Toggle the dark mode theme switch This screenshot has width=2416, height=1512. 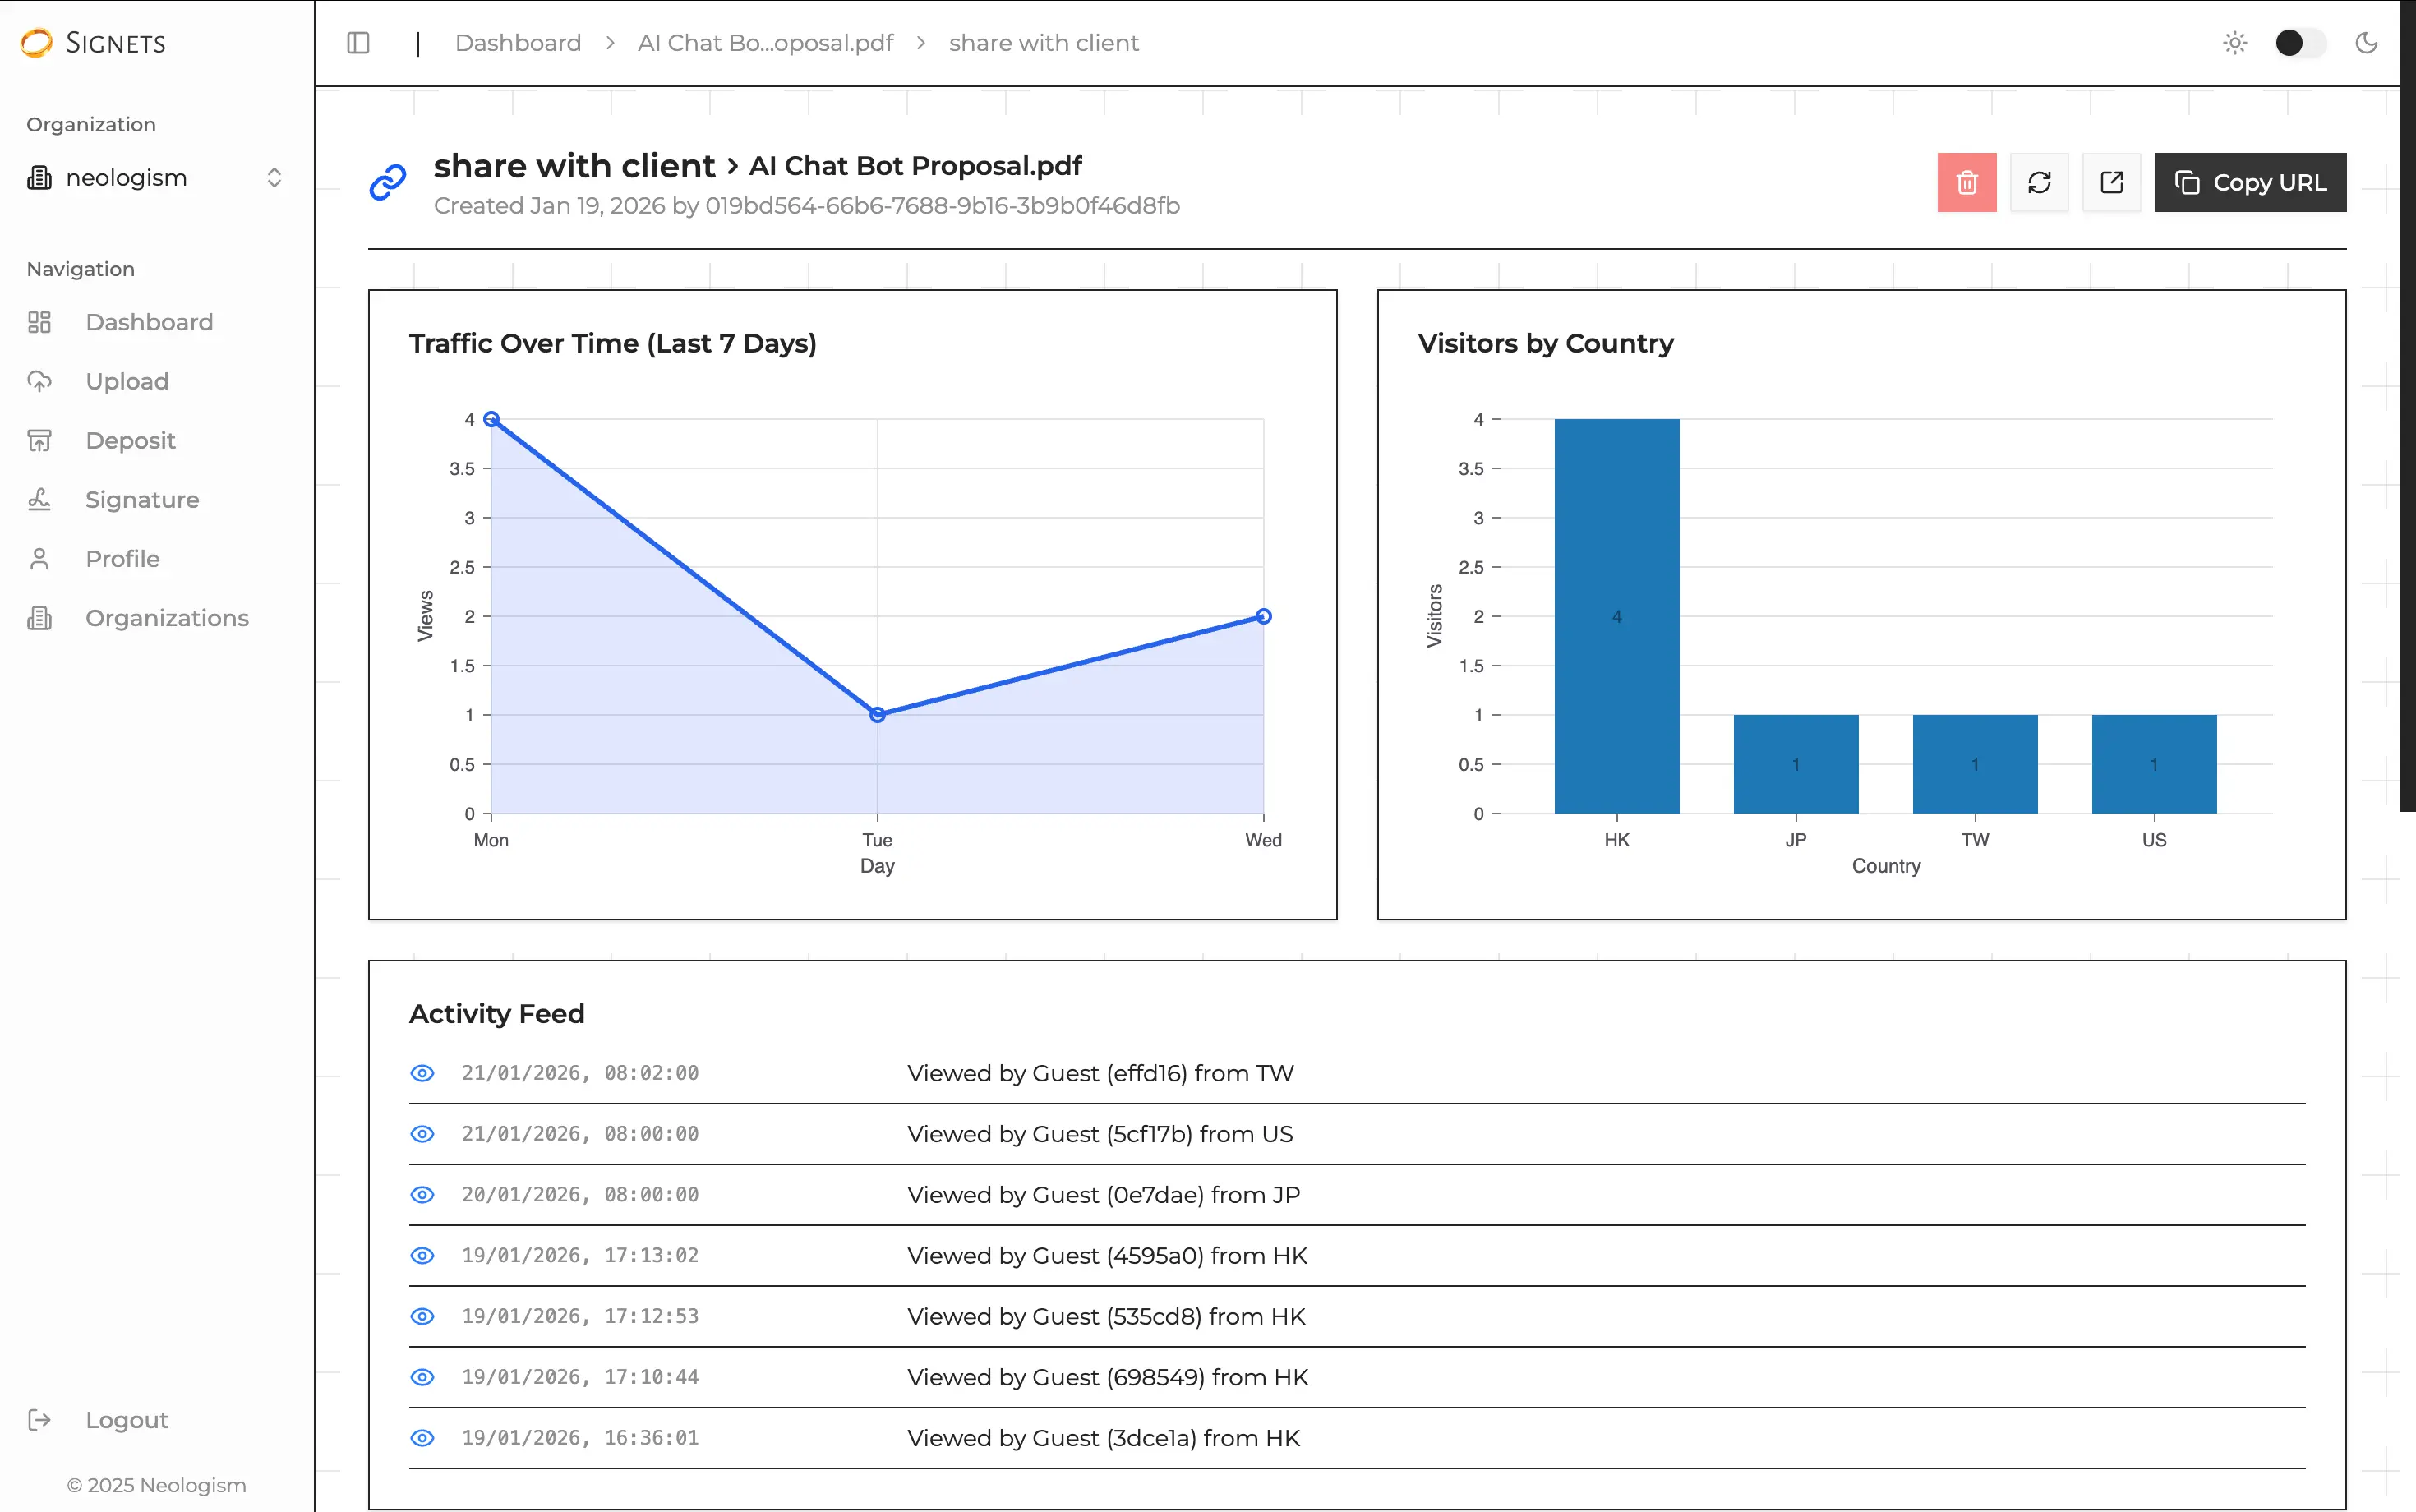[2299, 43]
